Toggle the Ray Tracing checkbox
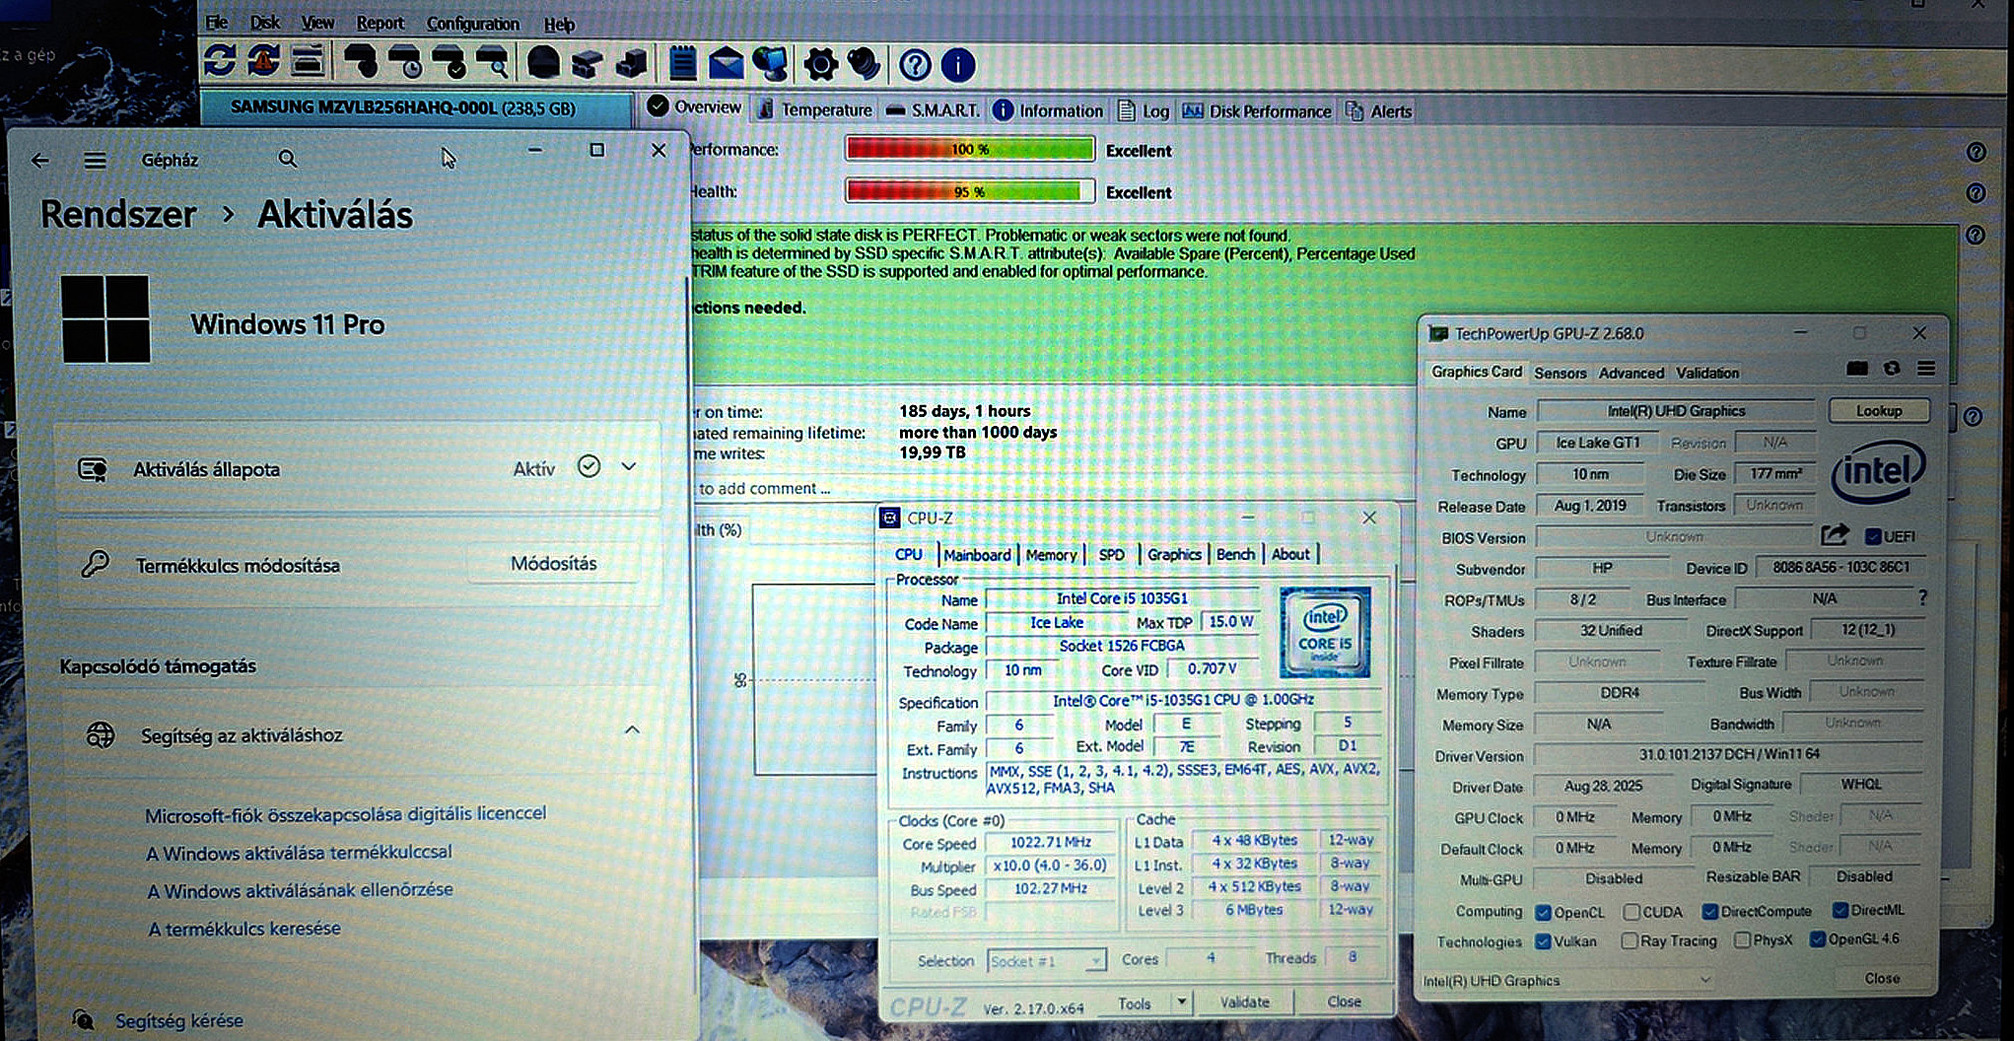The width and height of the screenshot is (2014, 1041). click(1629, 941)
